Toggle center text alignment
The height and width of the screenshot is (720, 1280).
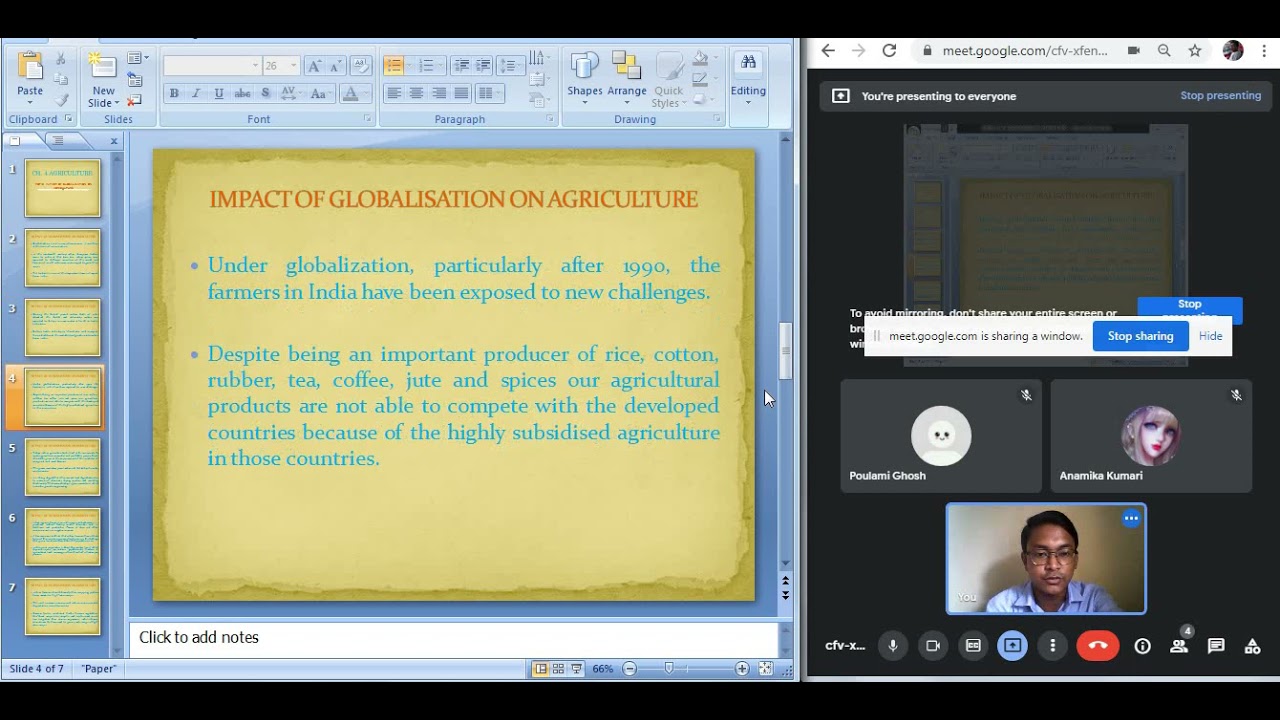pyautogui.click(x=416, y=93)
